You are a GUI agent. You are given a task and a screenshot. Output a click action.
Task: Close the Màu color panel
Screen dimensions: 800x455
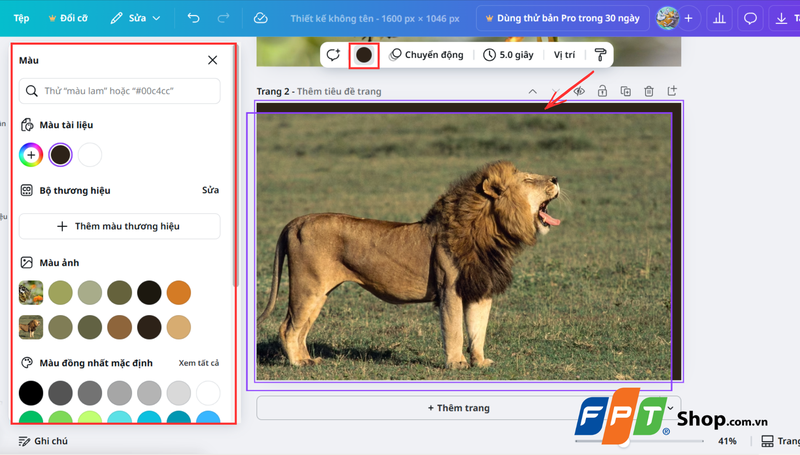(213, 60)
